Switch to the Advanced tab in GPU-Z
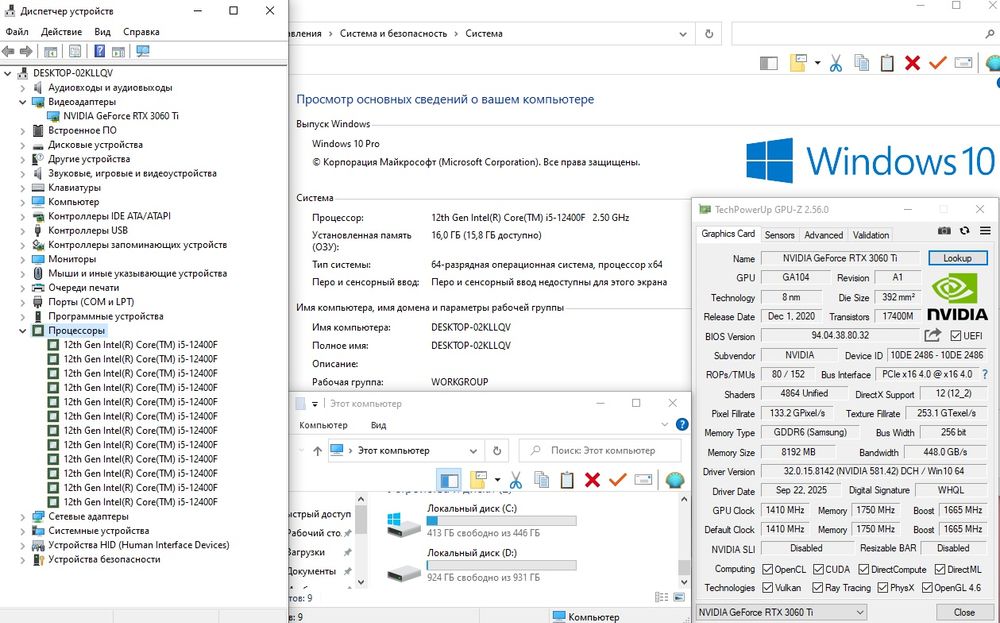Screen dimensions: 1000x623 [823, 235]
